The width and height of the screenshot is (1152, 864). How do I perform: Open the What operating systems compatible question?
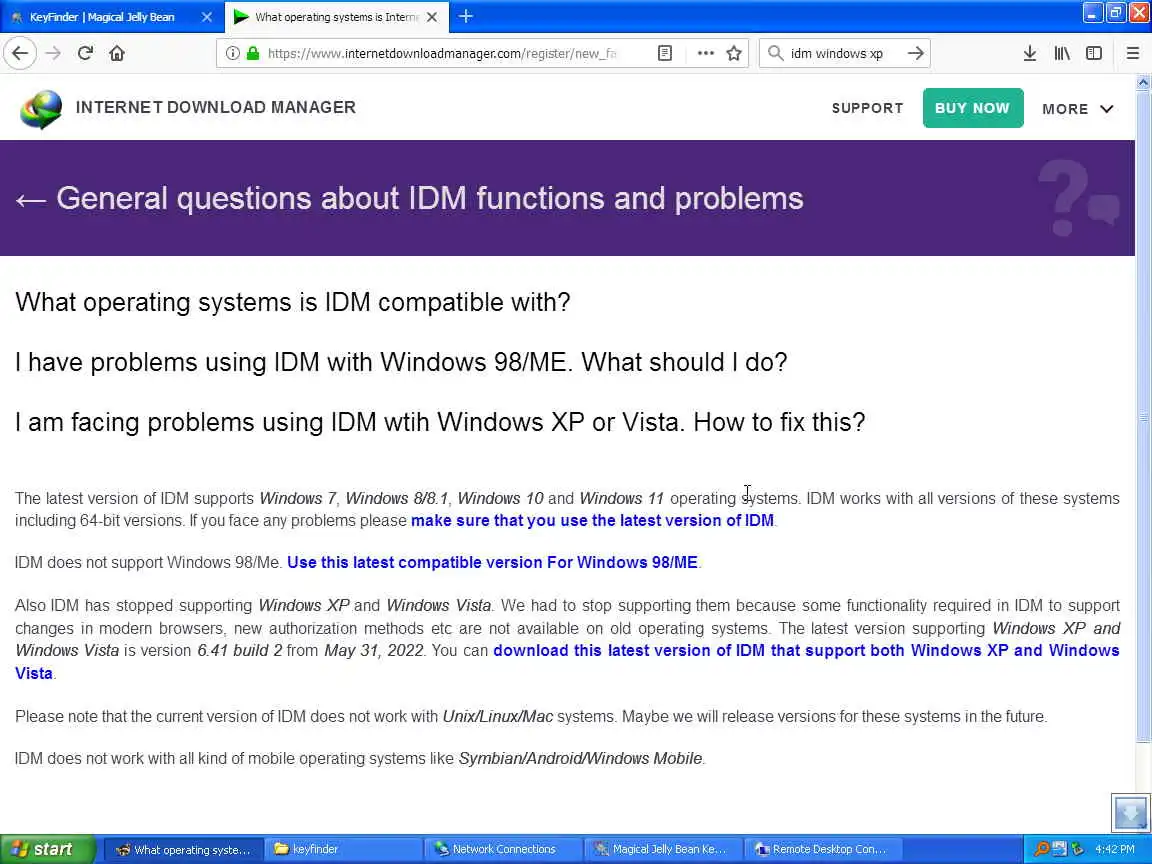coord(292,302)
